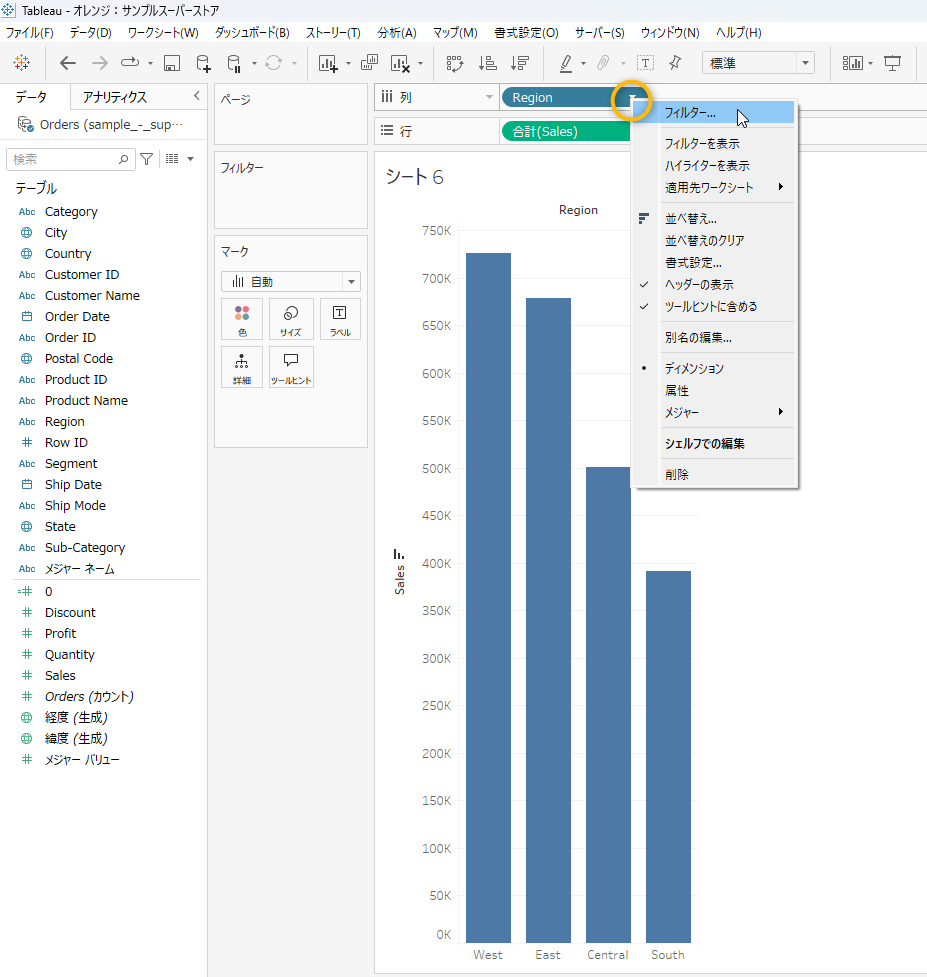Click the new worksheet icon
The image size is (927, 977).
(328, 63)
